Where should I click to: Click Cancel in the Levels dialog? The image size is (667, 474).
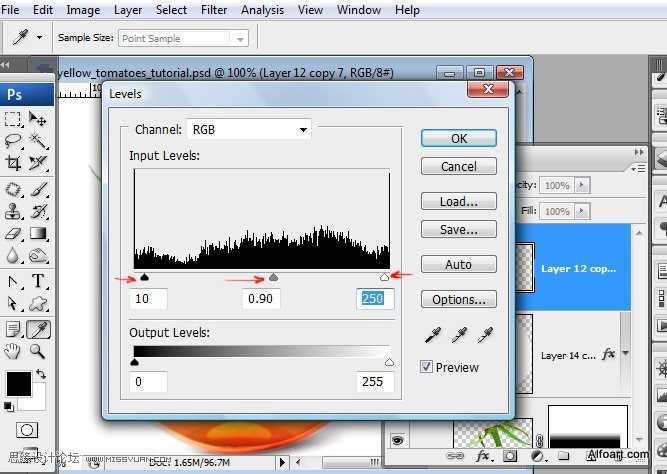pos(459,166)
